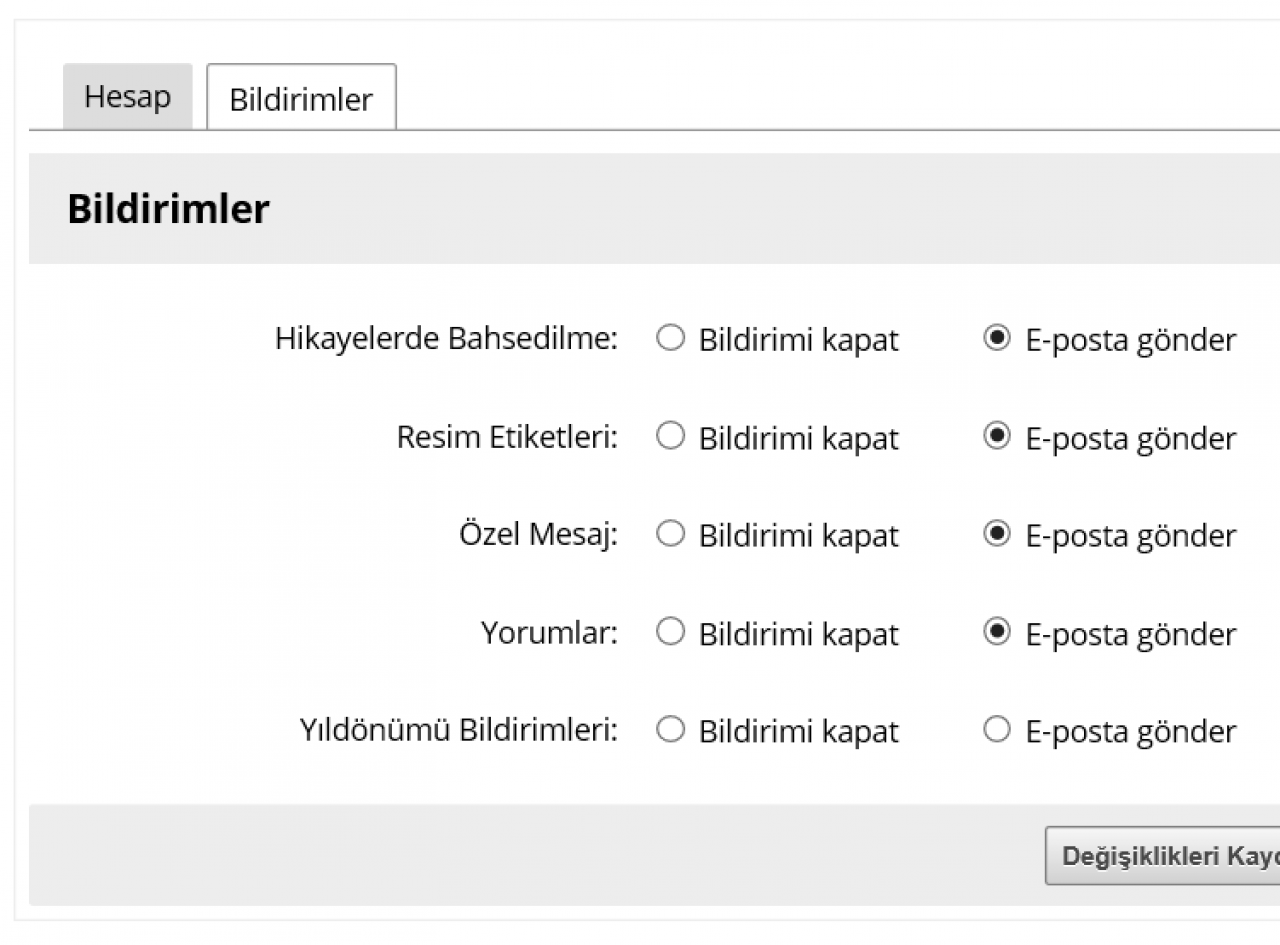The width and height of the screenshot is (1280, 945).
Task: Disable Özel Mesaj notifications
Action: tap(670, 535)
